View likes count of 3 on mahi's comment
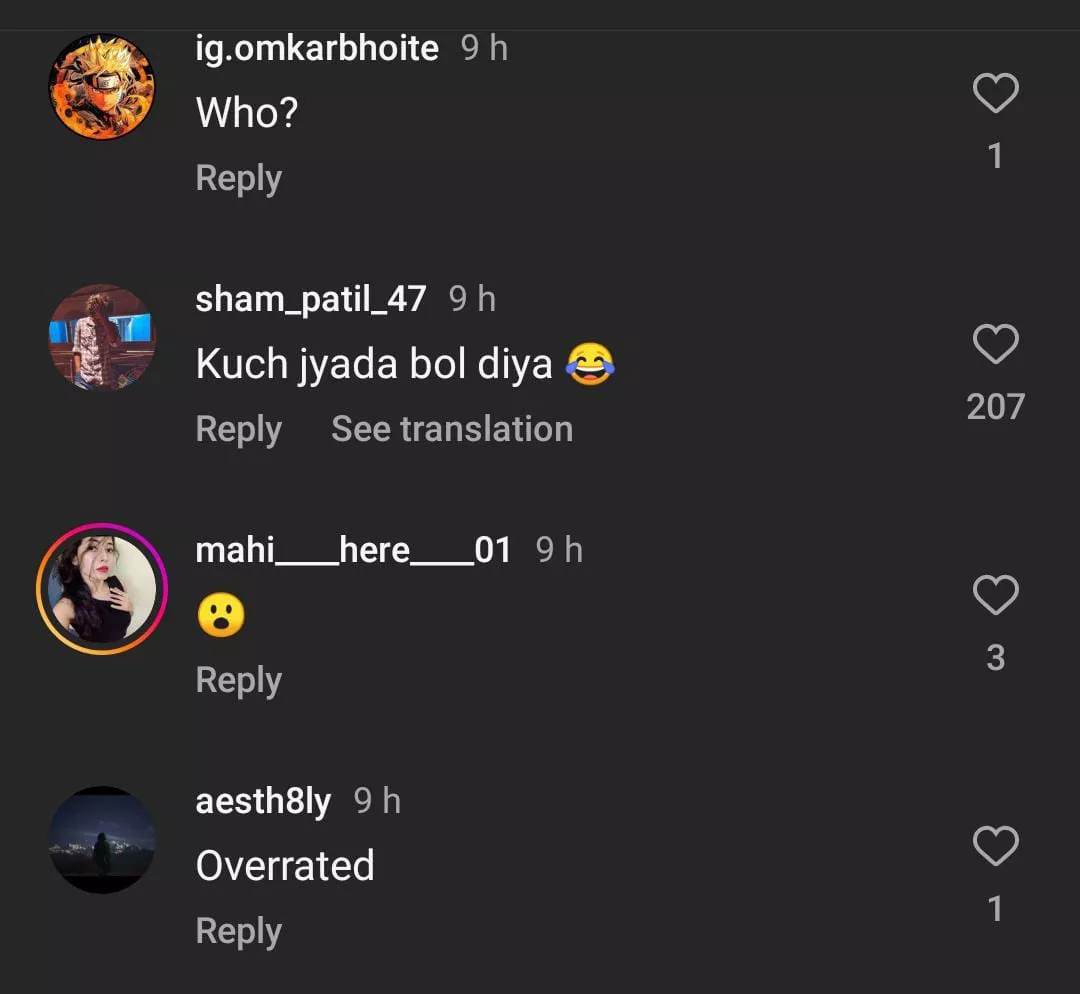 pos(995,658)
